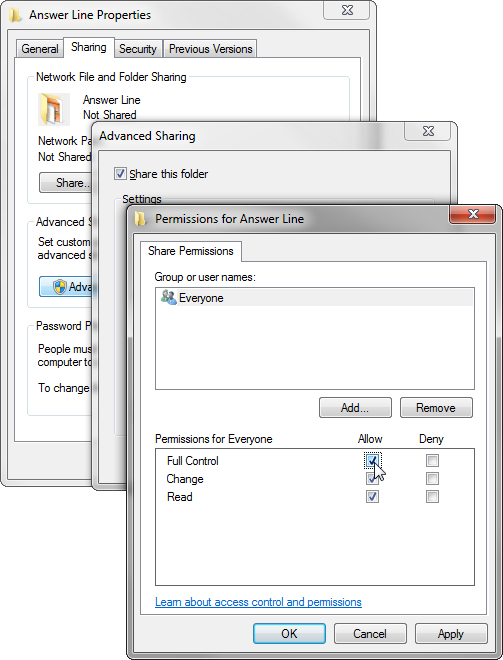The height and width of the screenshot is (660, 503).
Task: Toggle Allow checkbox for Read
Action: click(372, 496)
